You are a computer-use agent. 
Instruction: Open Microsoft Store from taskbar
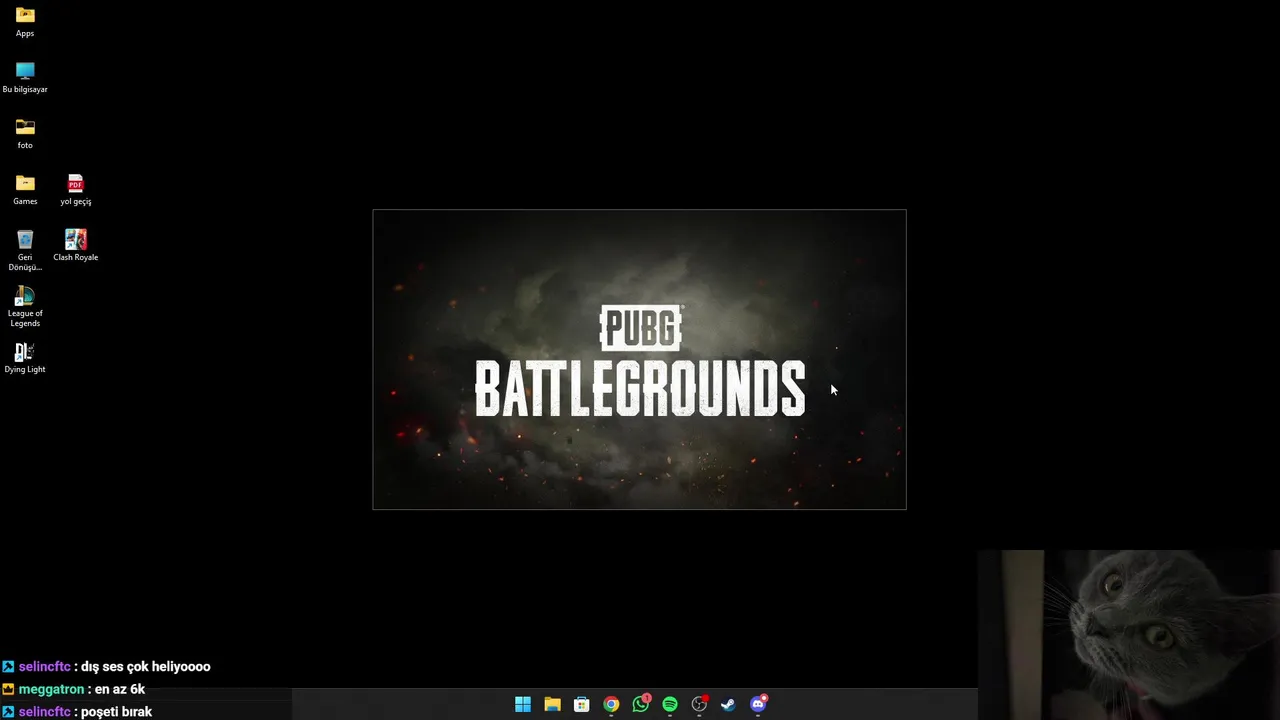(581, 704)
